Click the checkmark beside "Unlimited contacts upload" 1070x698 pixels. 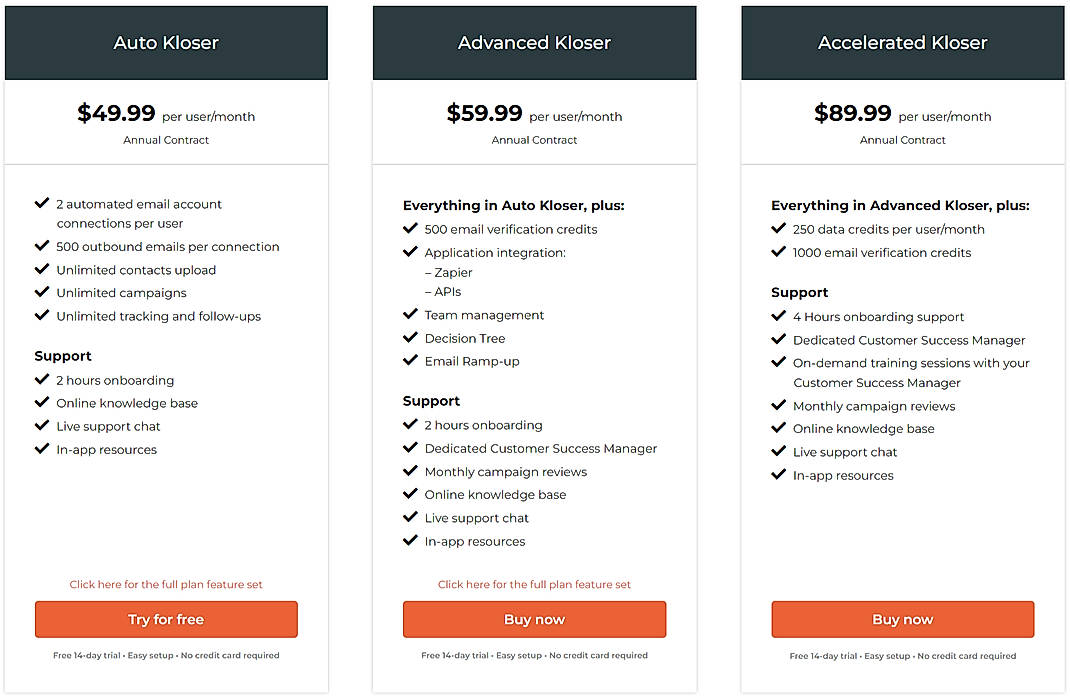point(42,270)
